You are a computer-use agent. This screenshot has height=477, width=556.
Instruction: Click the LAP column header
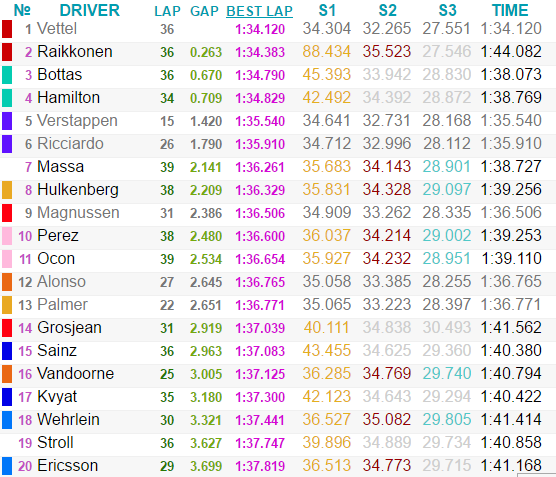[167, 11]
